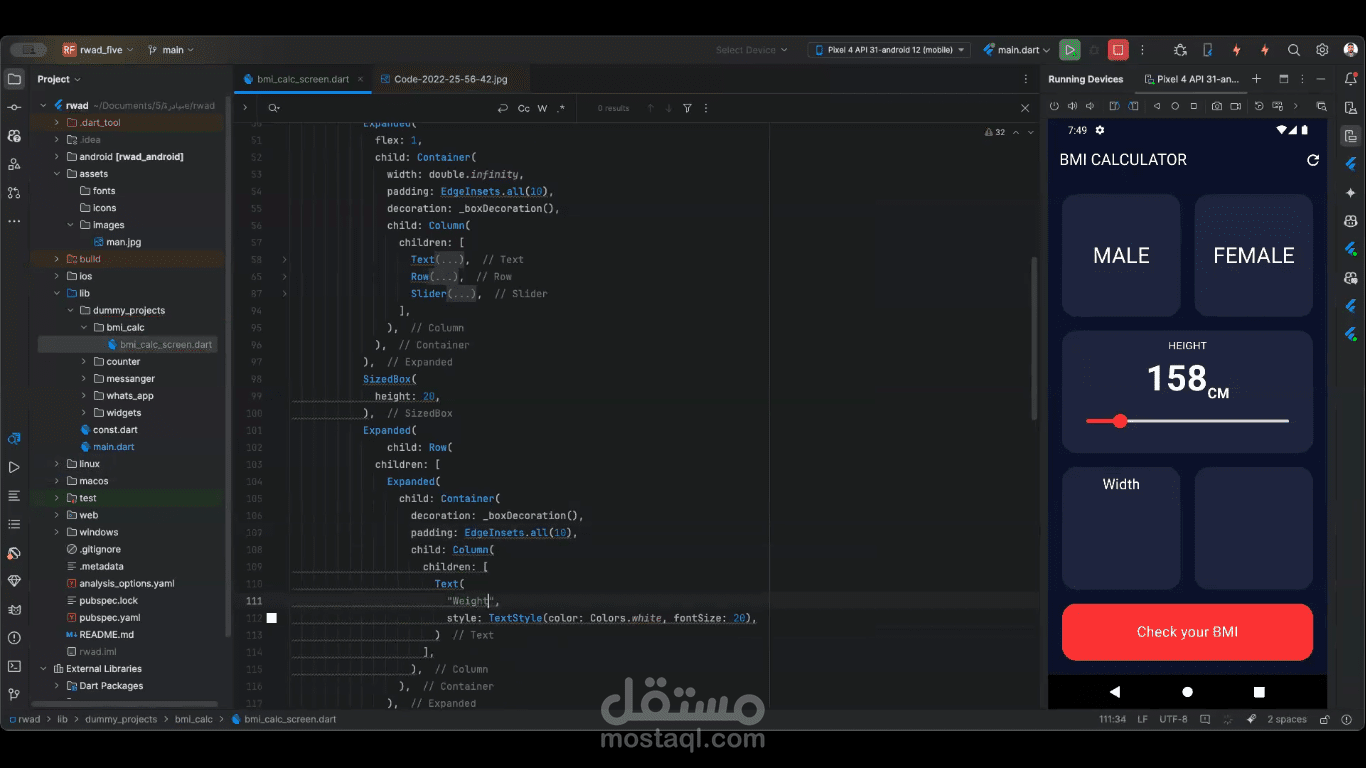Screen dimensions: 1366x768
Task: Open the Logcat cat icon
Action: pos(14,609)
